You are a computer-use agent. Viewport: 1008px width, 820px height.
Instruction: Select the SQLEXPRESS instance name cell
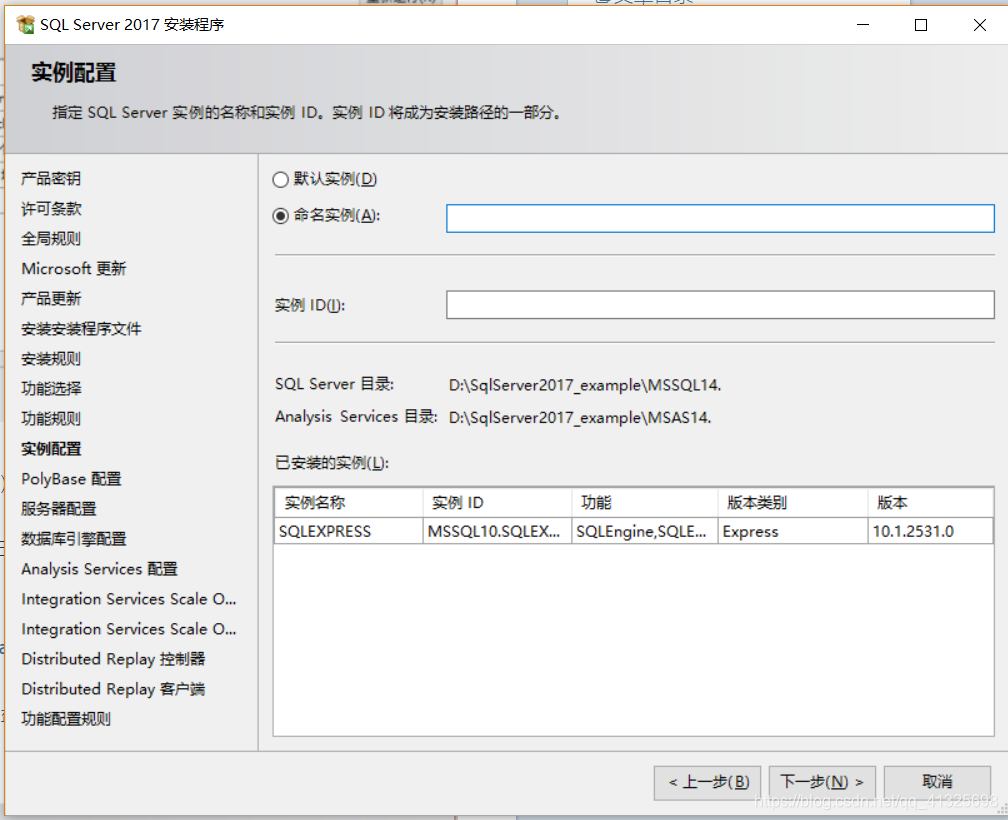point(348,531)
